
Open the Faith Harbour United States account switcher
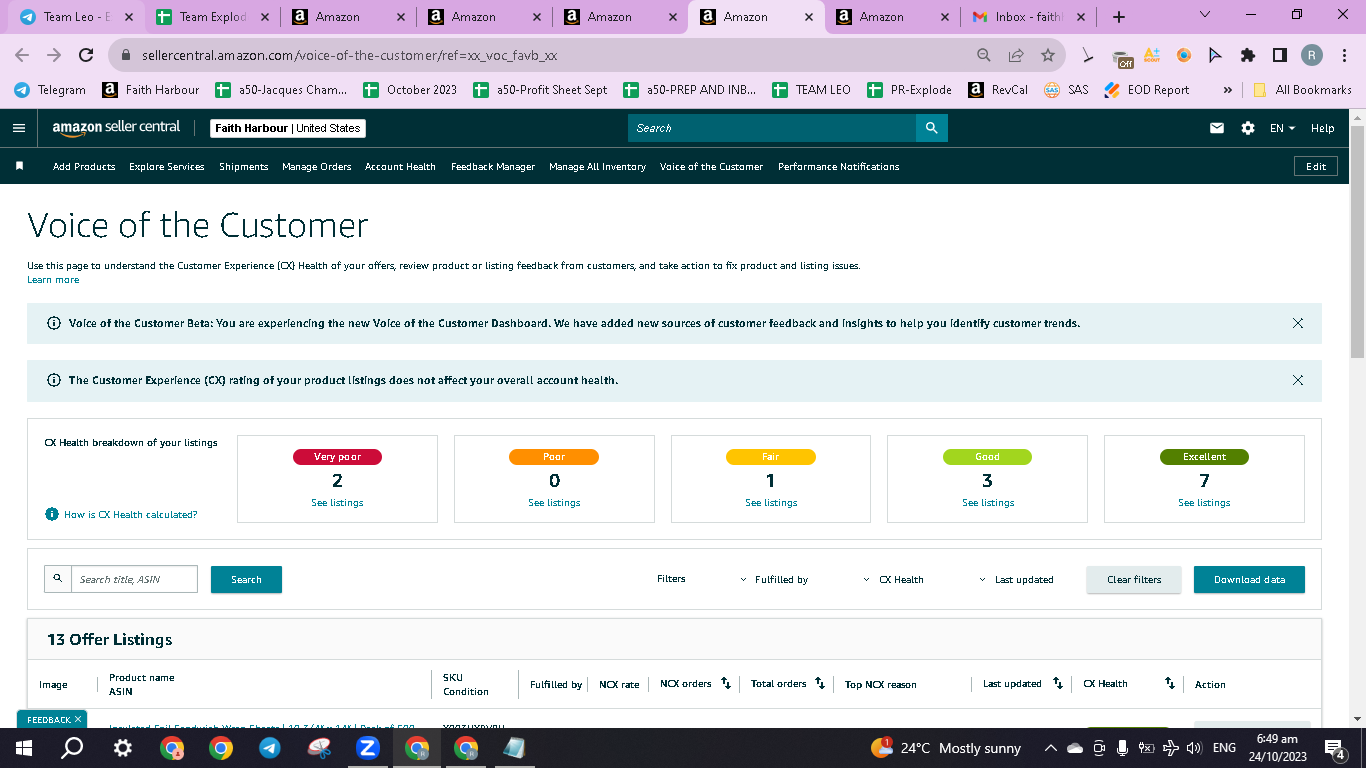pyautogui.click(x=288, y=128)
